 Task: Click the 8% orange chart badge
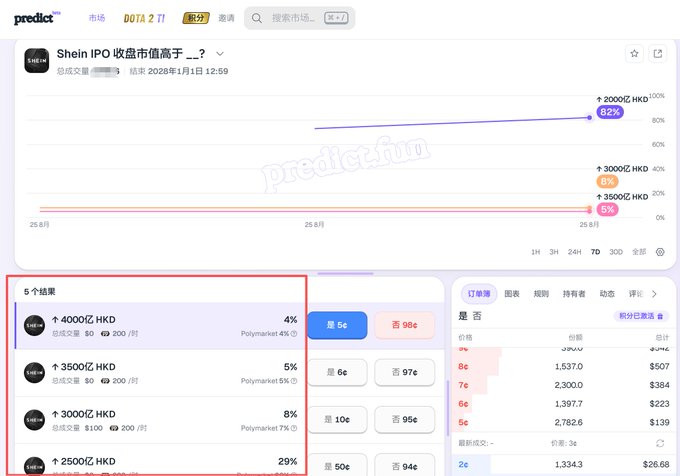pyautogui.click(x=607, y=181)
